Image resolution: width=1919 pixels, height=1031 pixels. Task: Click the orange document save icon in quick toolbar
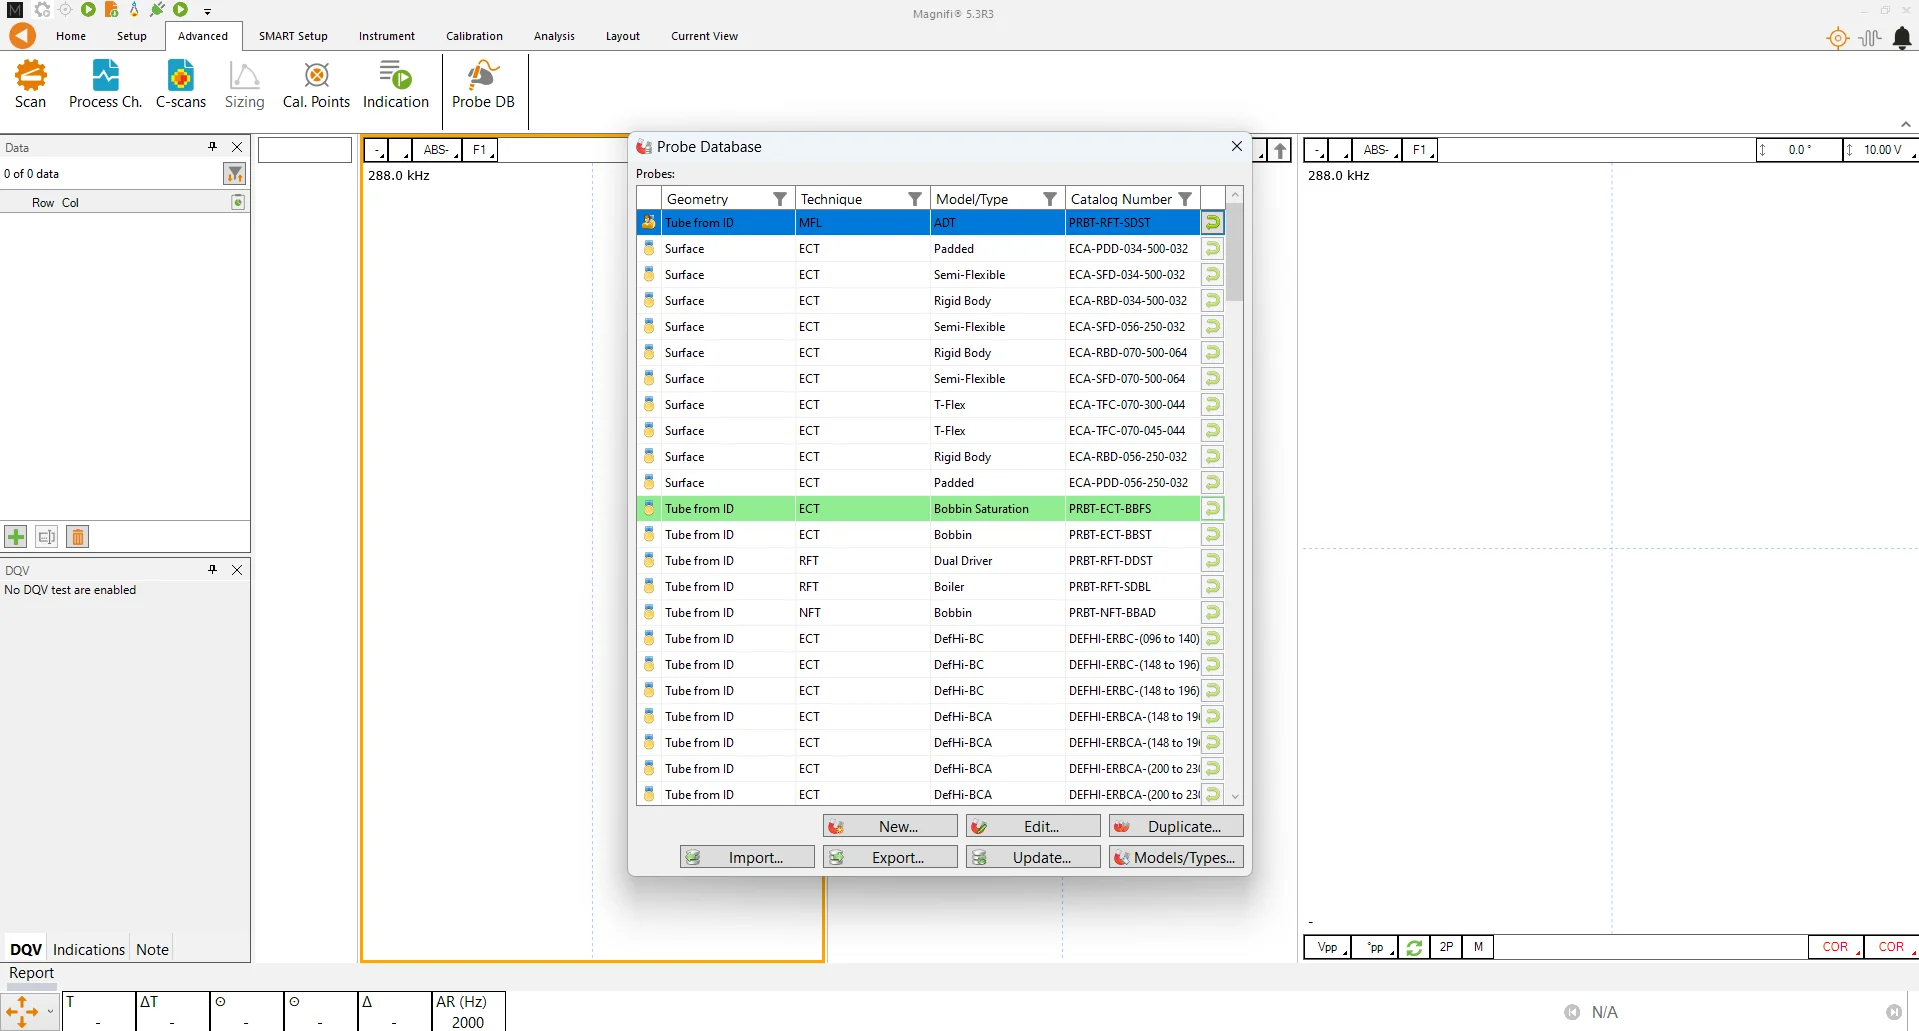coord(111,10)
